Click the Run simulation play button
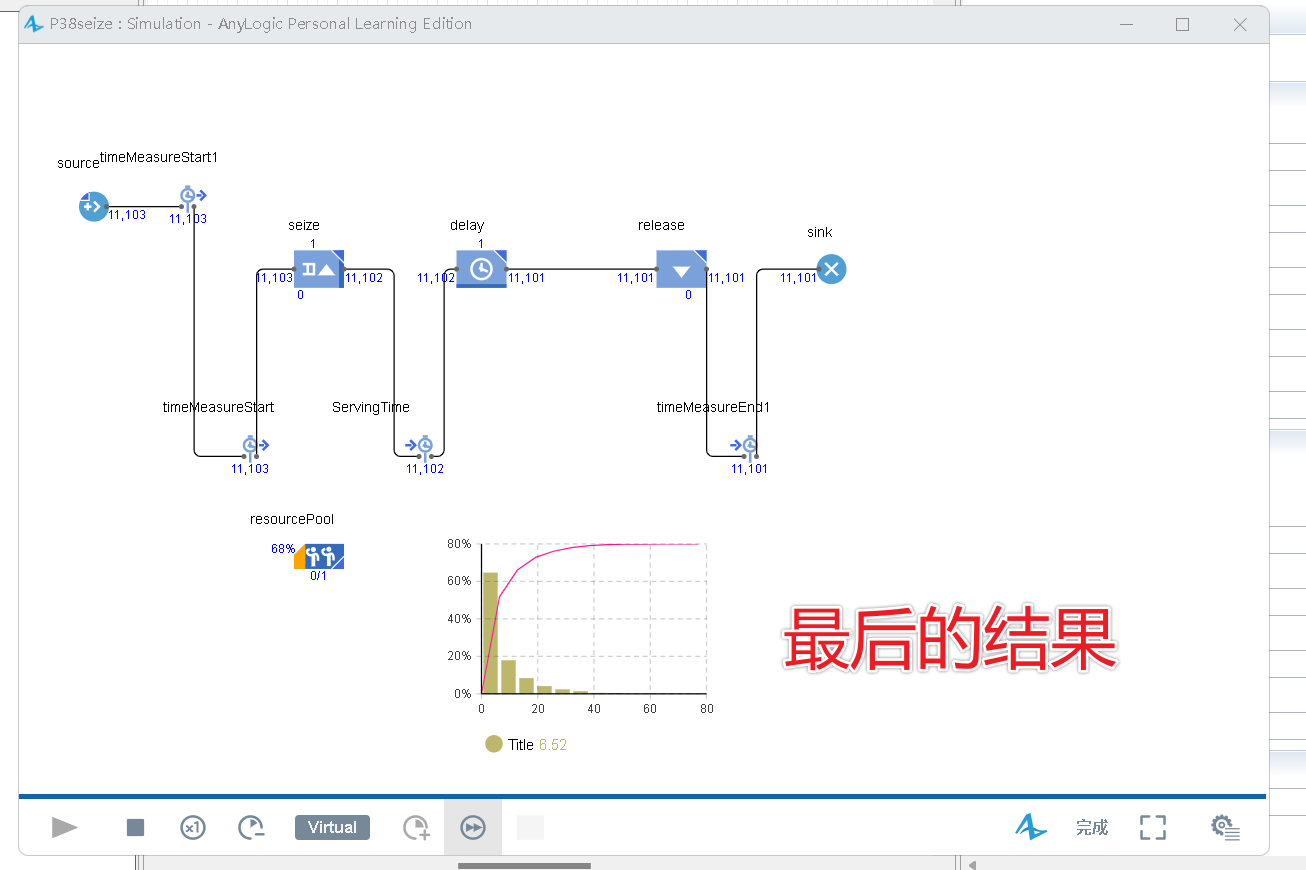The image size is (1306, 870). [x=65, y=827]
